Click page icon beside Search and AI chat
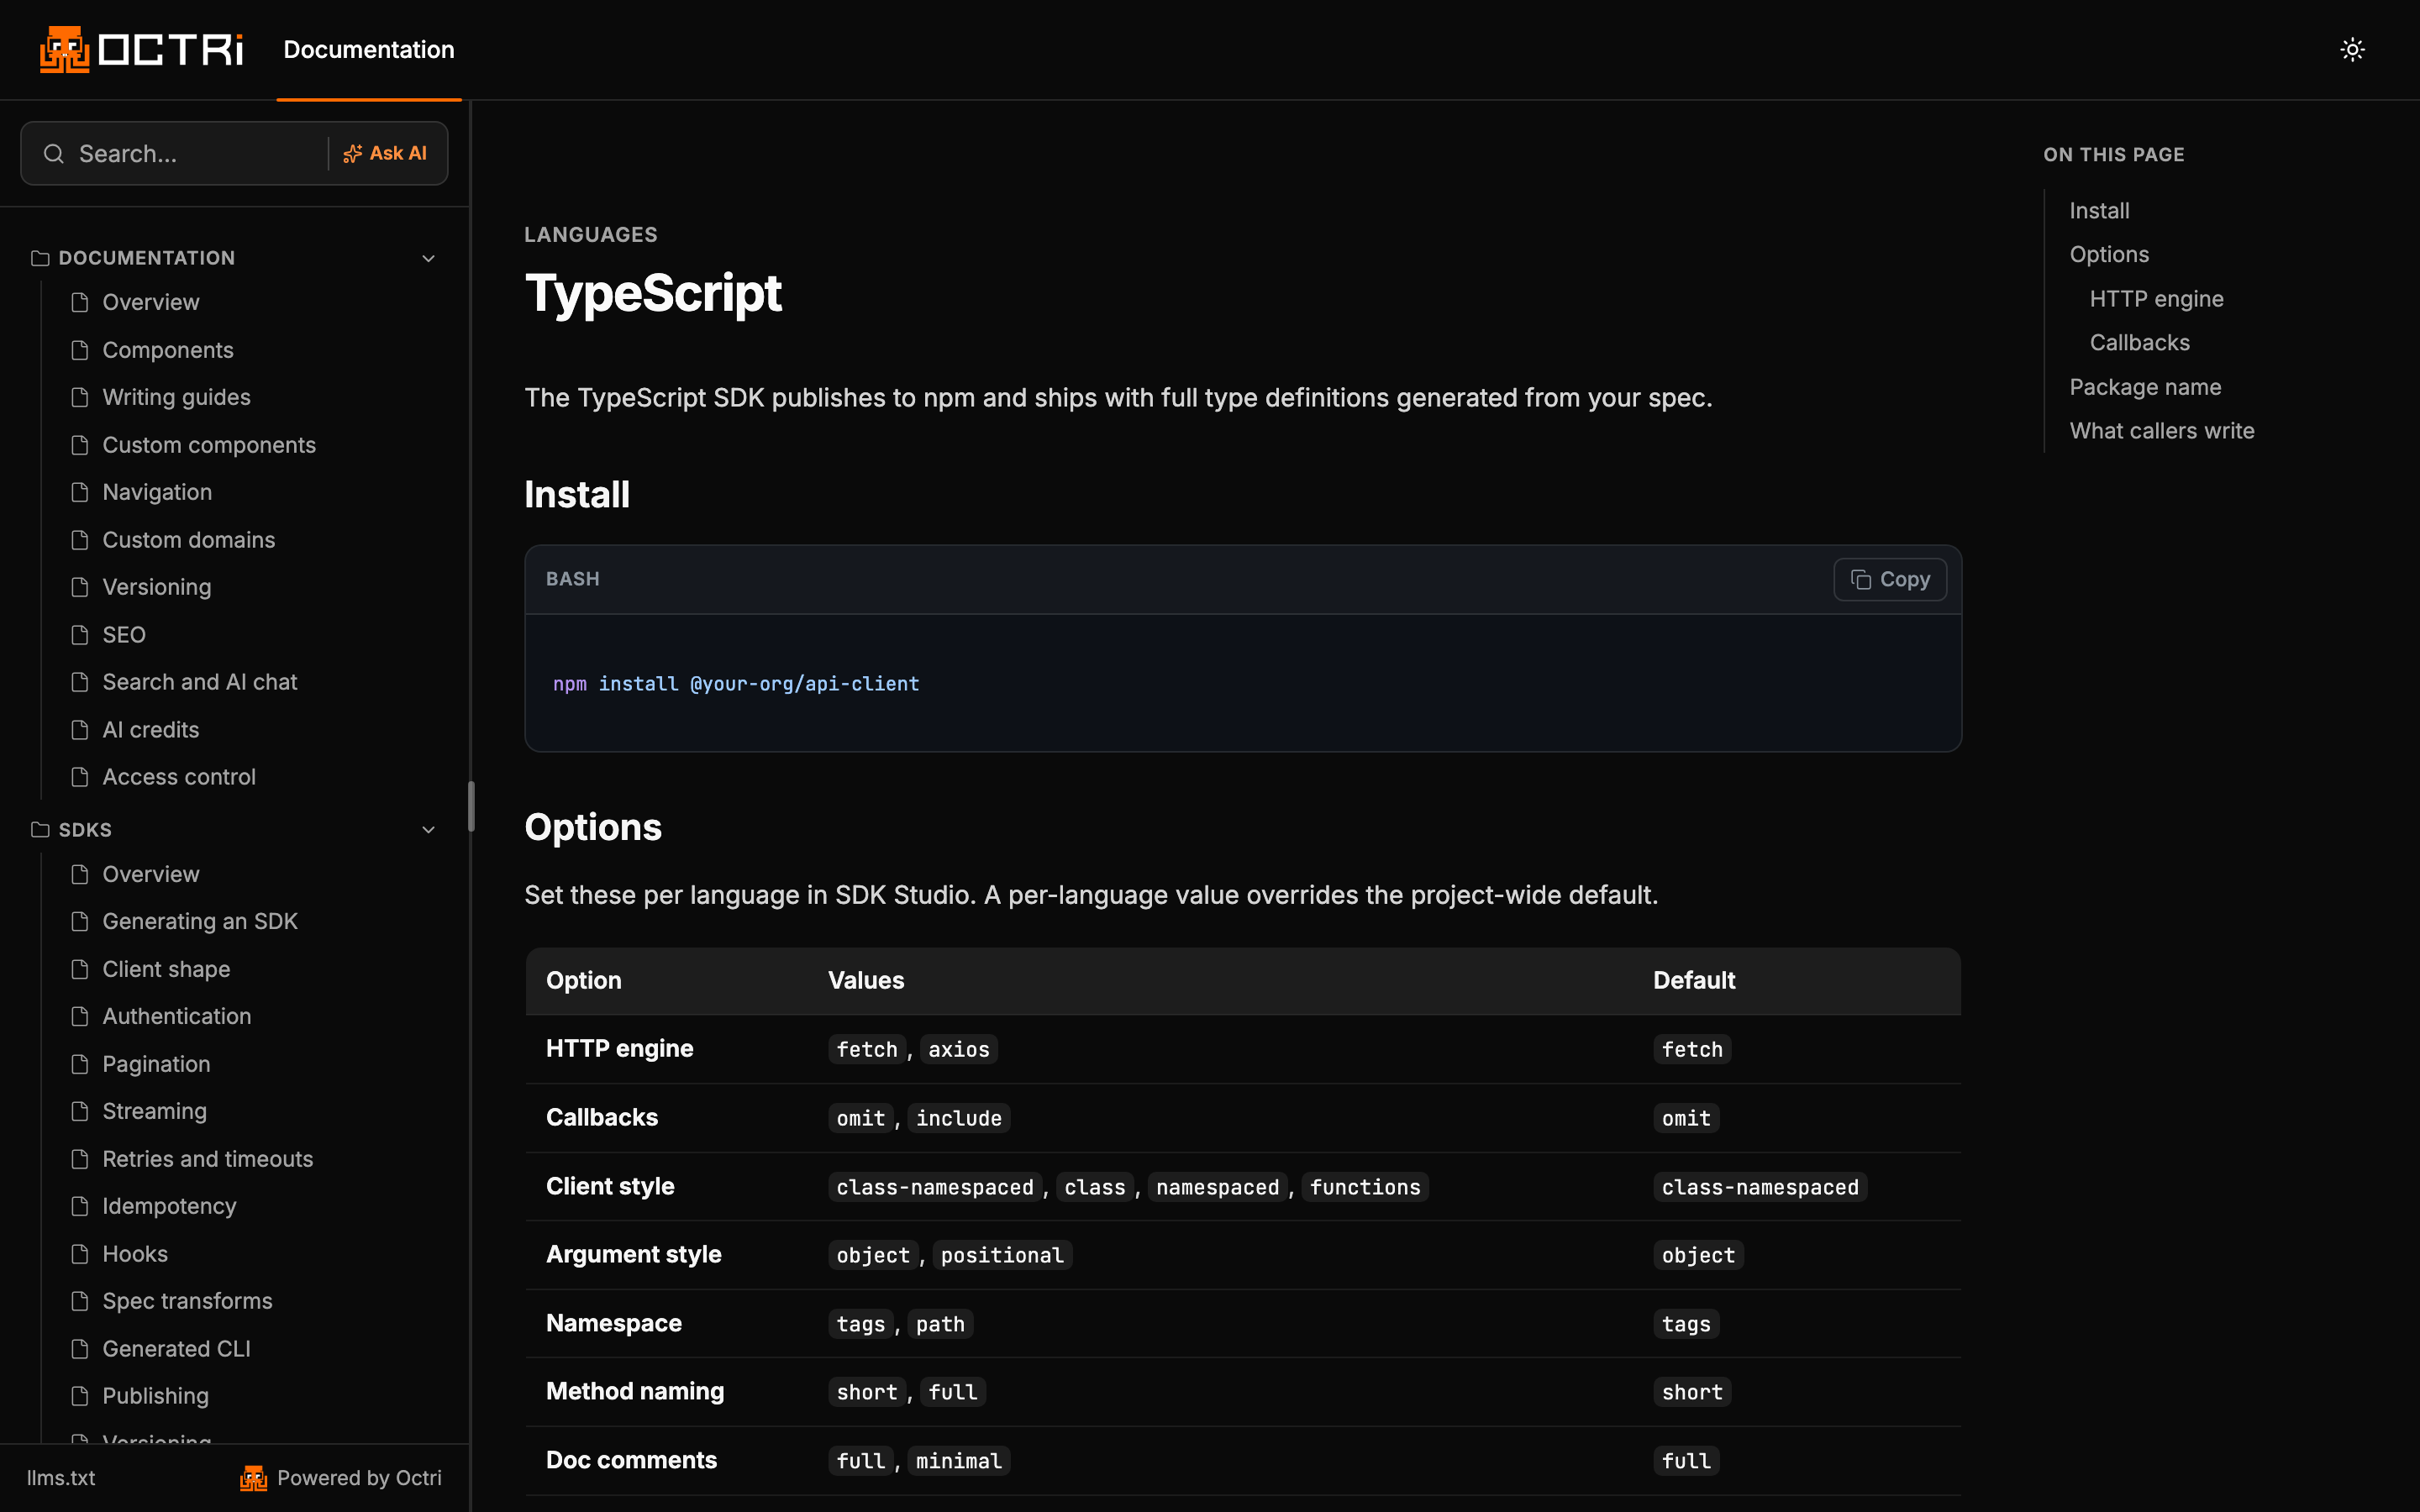 (80, 682)
